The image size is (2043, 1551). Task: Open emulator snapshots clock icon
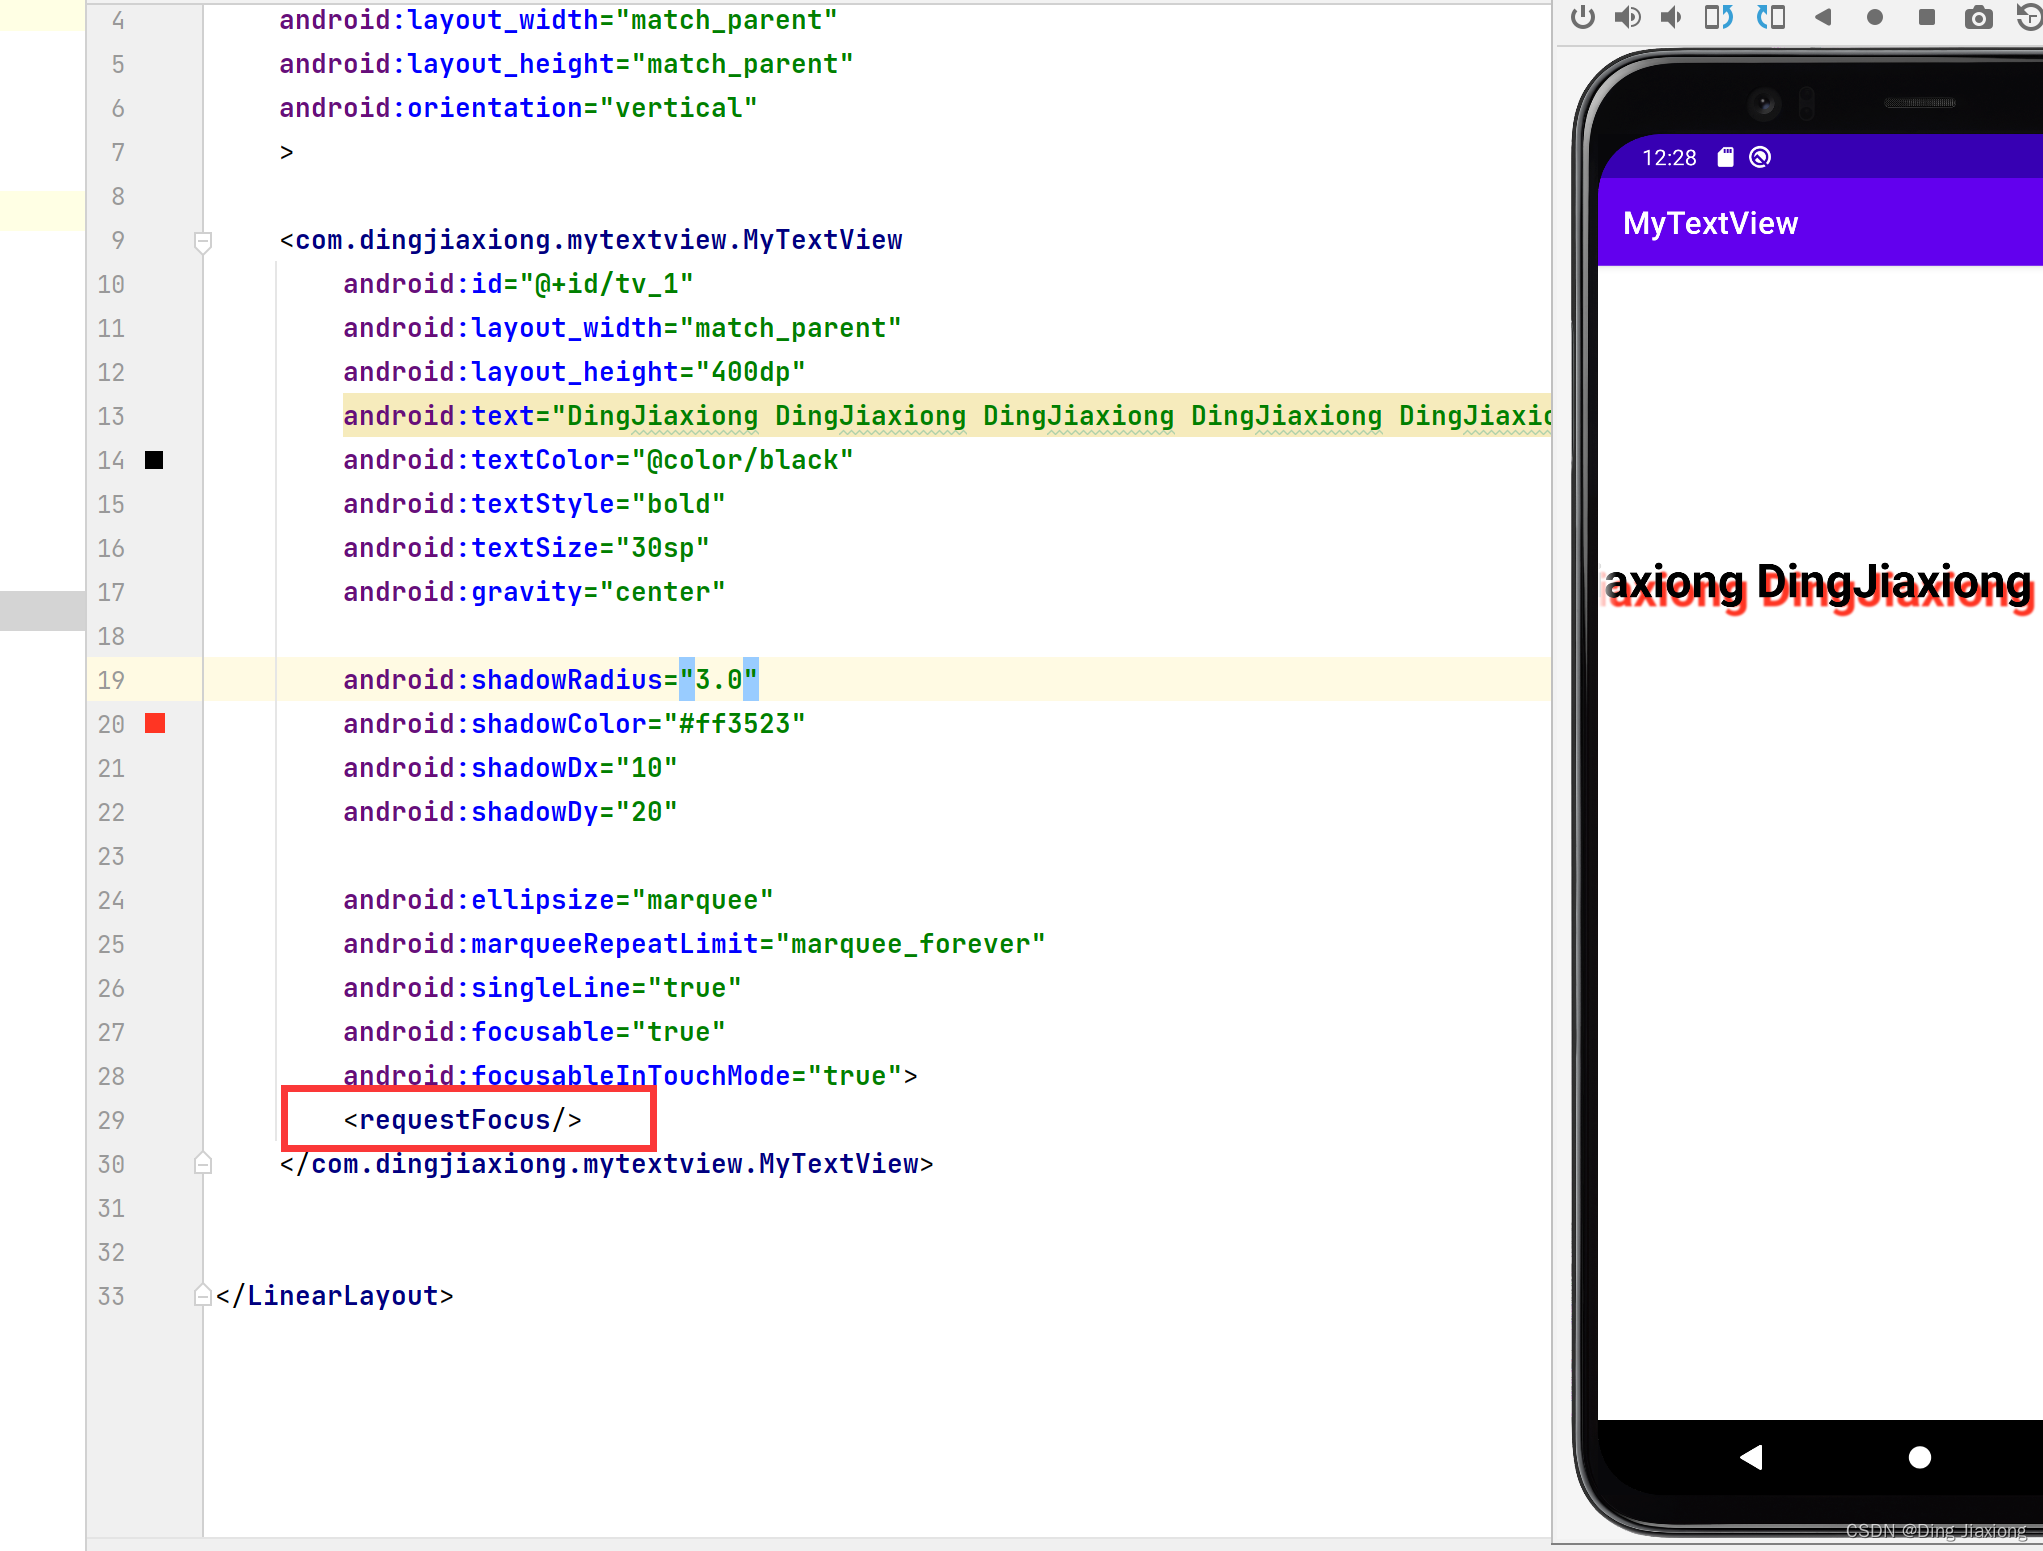tap(2030, 17)
